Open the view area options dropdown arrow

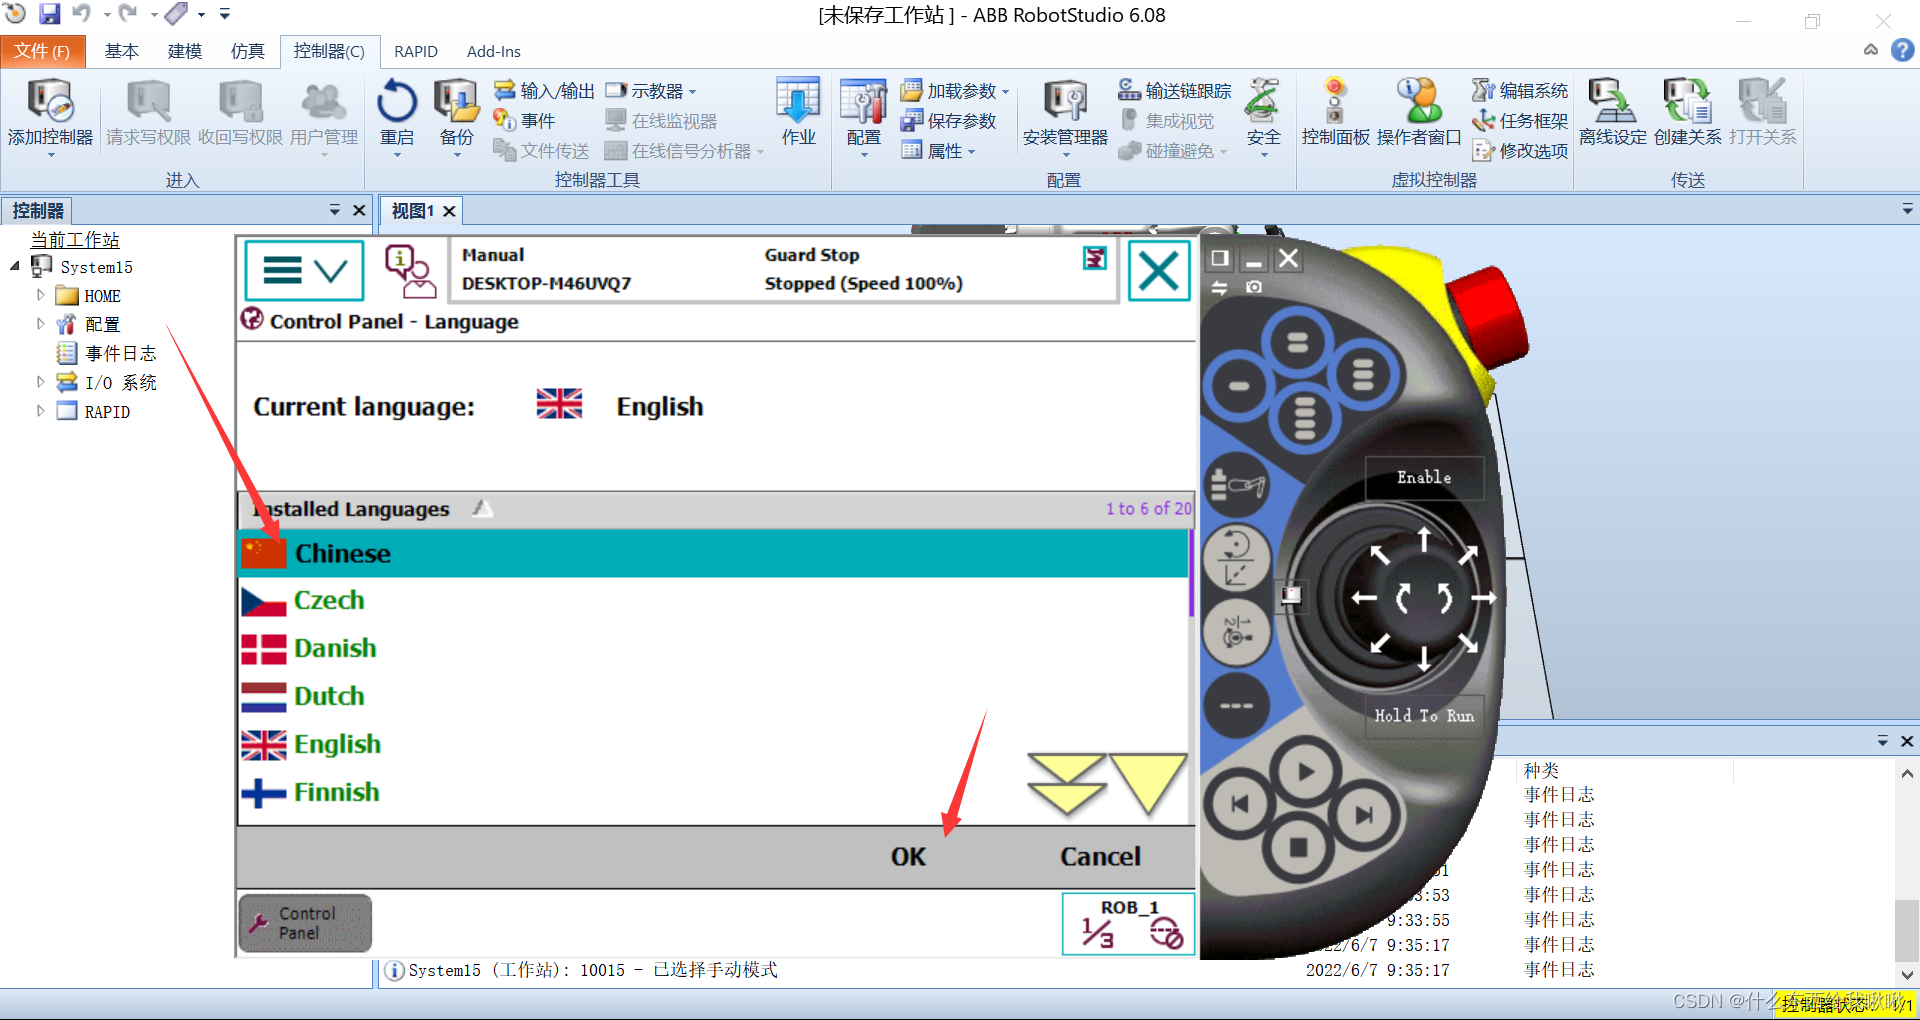tap(1907, 210)
